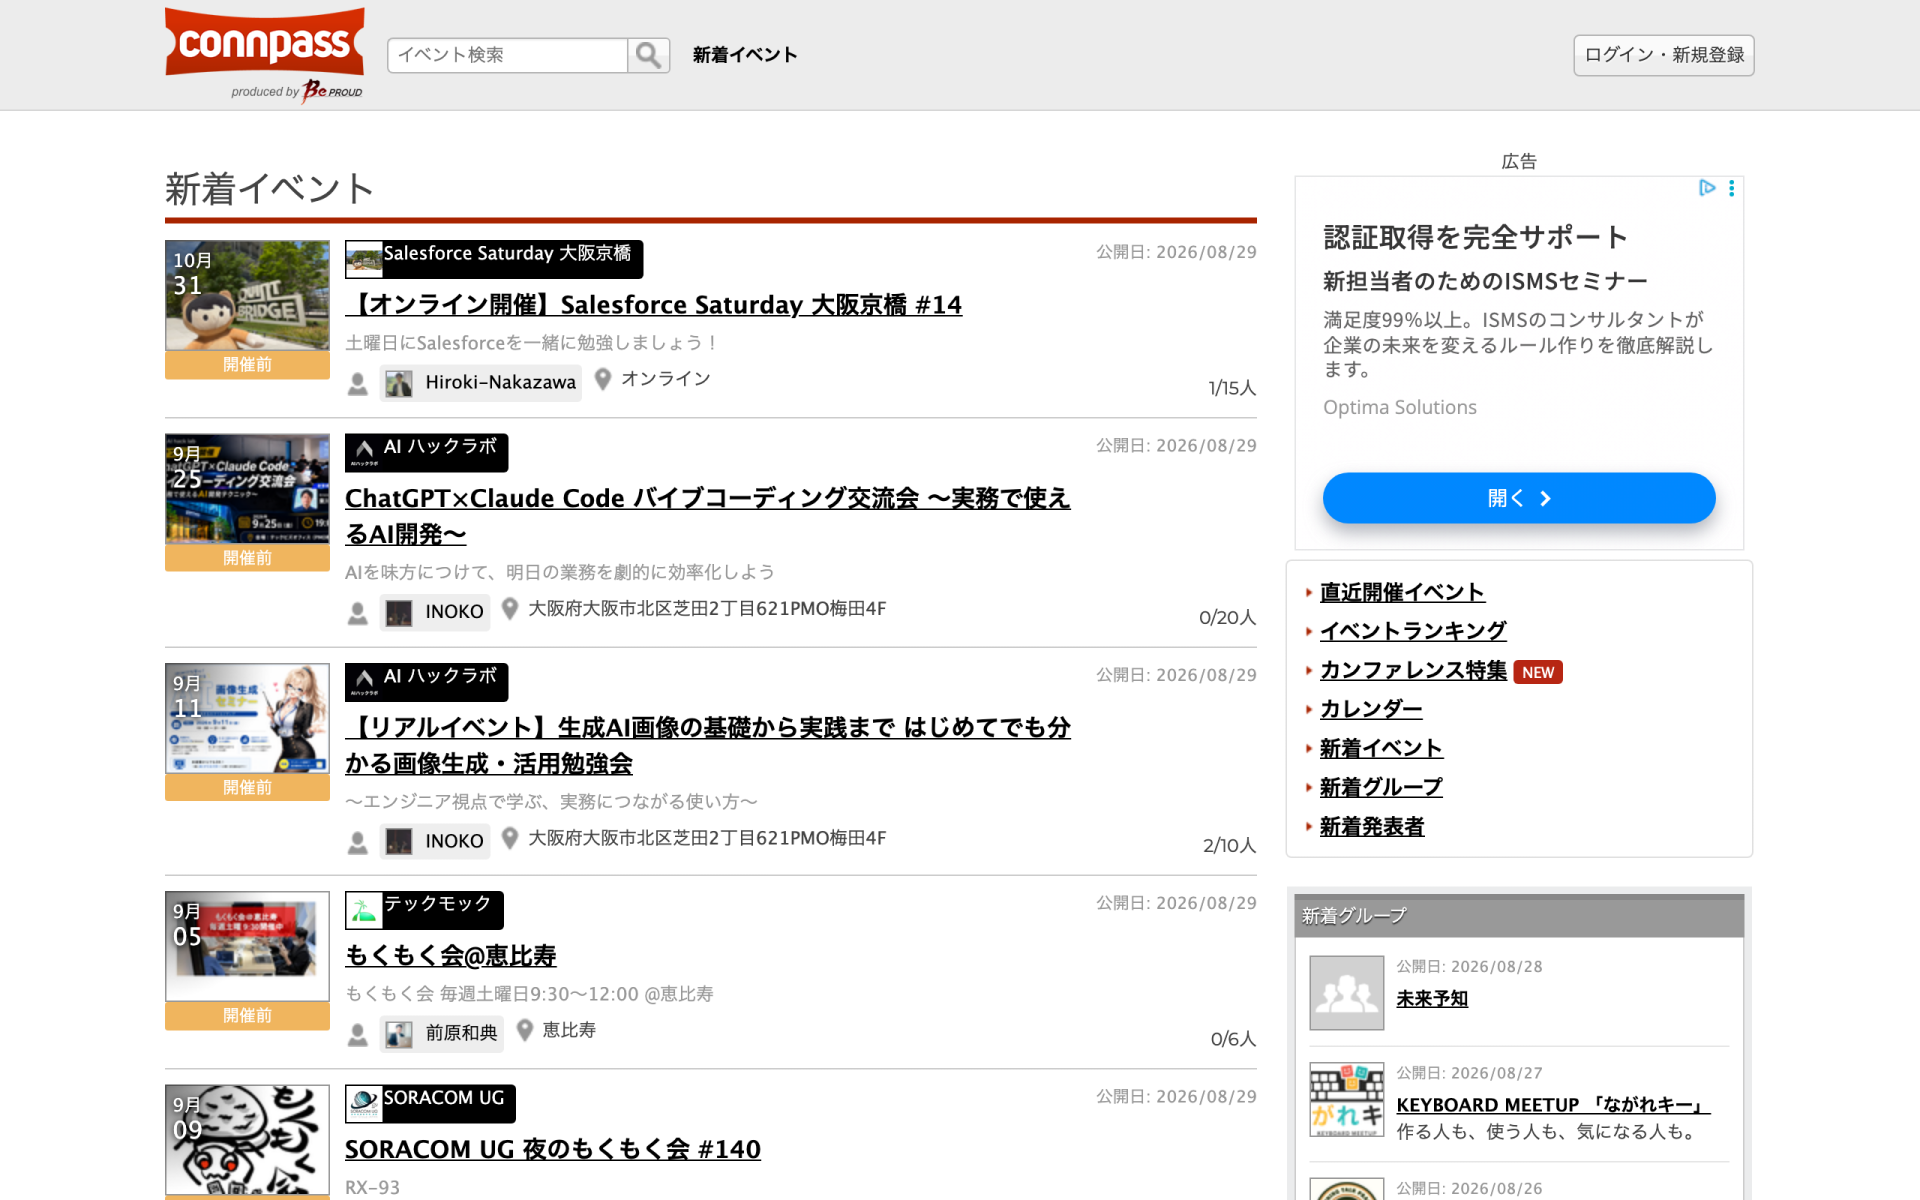Click 0/20人 participant count
The height and width of the screenshot is (1200, 1920).
point(1227,618)
